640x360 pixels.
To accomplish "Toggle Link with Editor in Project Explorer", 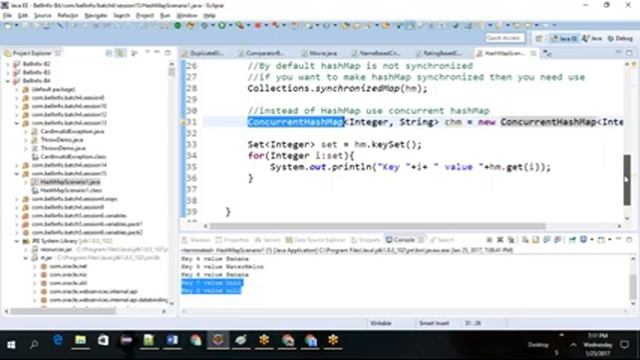I will [x=120, y=53].
